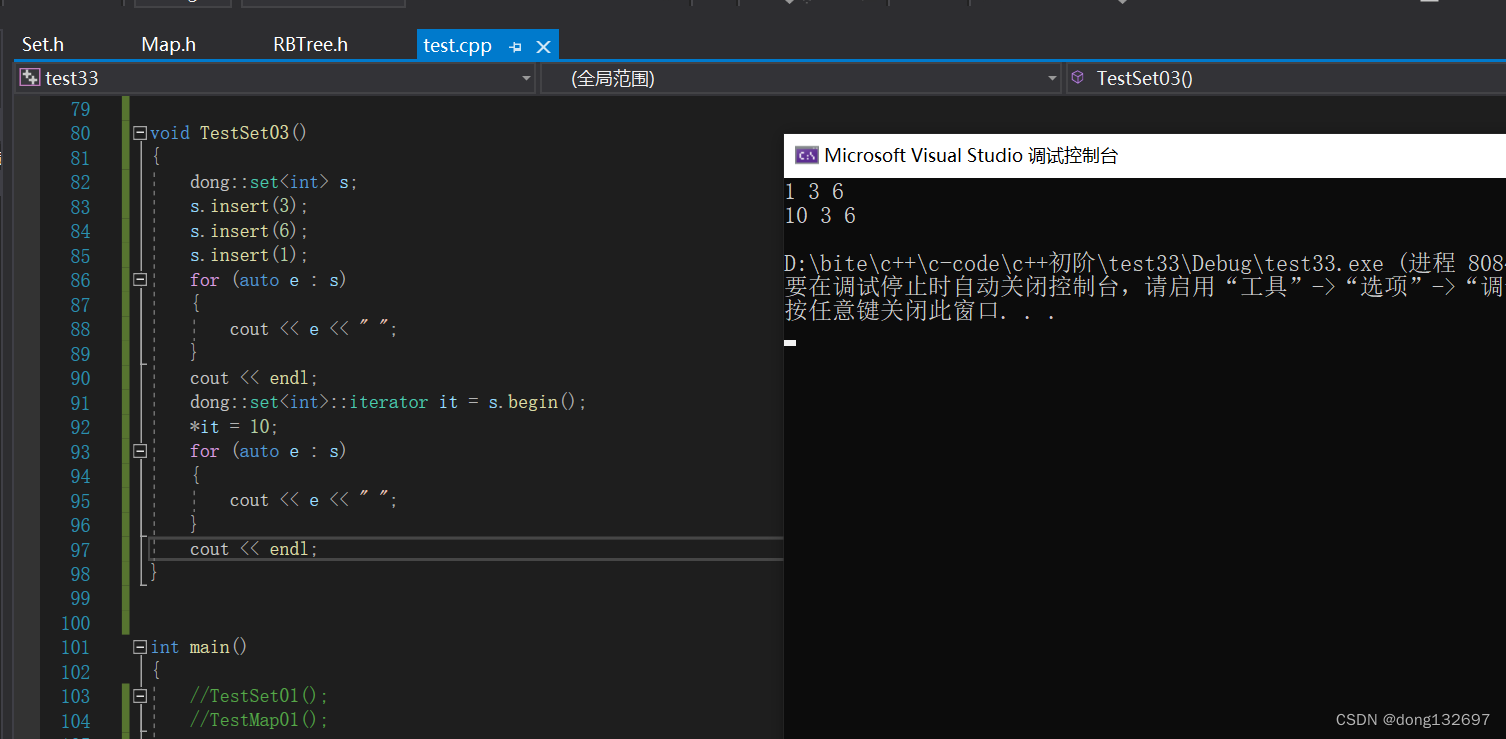Click line number 79 in the gutter
This screenshot has width=1506, height=739.
point(80,109)
